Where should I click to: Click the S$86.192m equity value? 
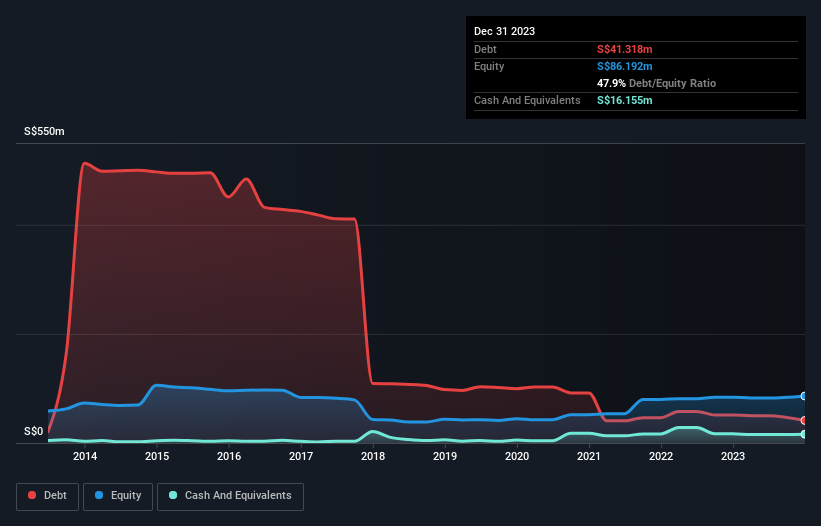click(625, 66)
